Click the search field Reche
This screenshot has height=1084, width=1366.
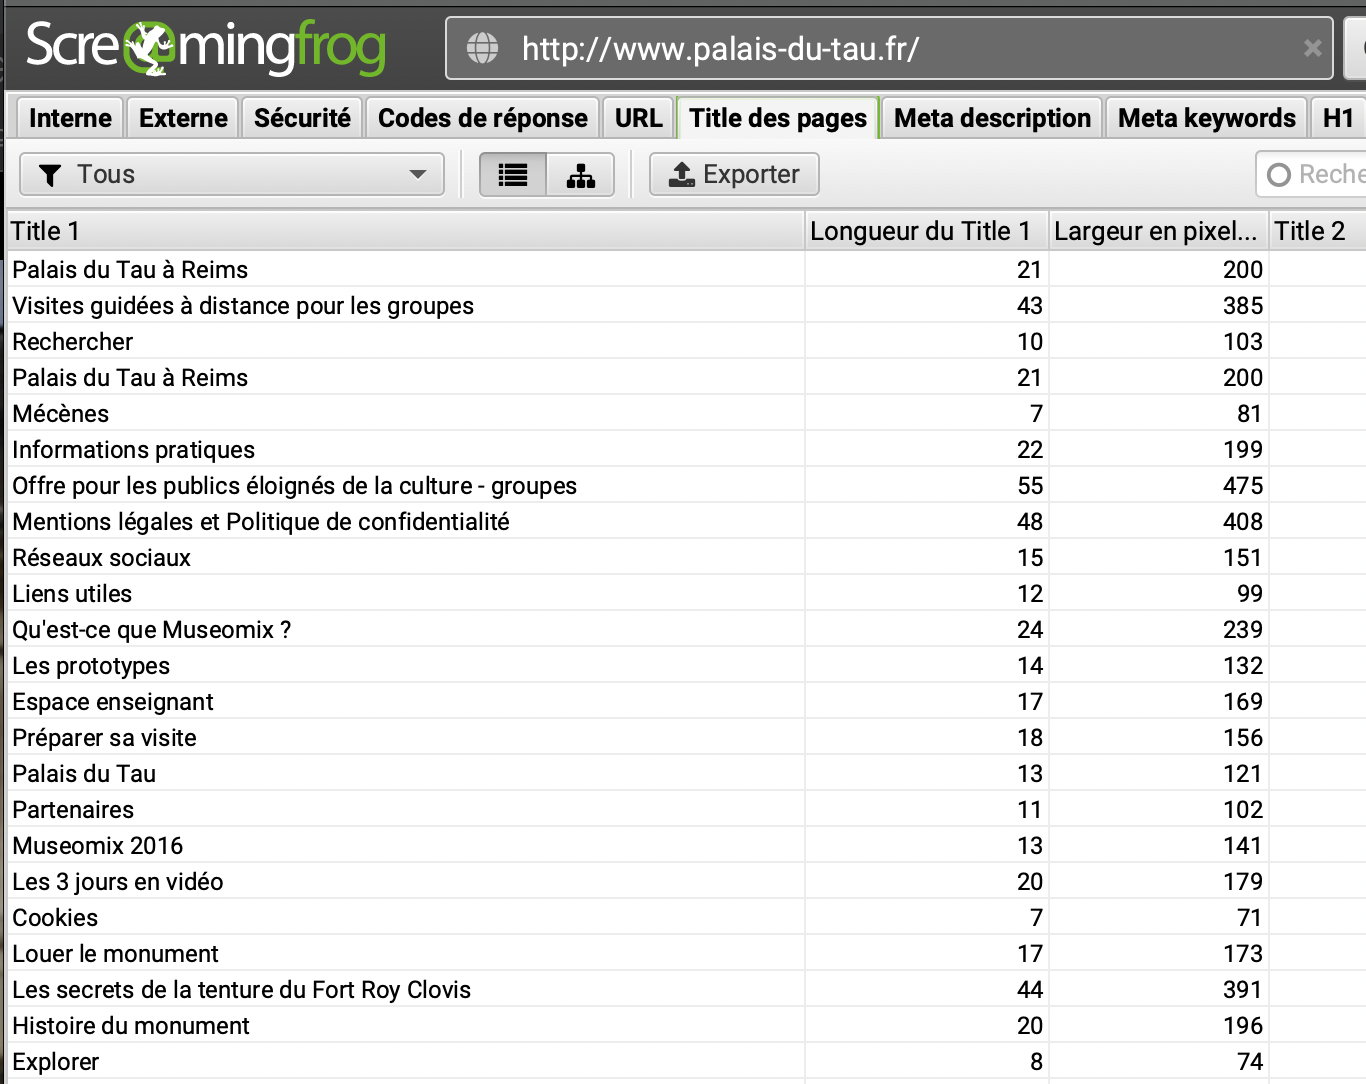coord(1312,174)
